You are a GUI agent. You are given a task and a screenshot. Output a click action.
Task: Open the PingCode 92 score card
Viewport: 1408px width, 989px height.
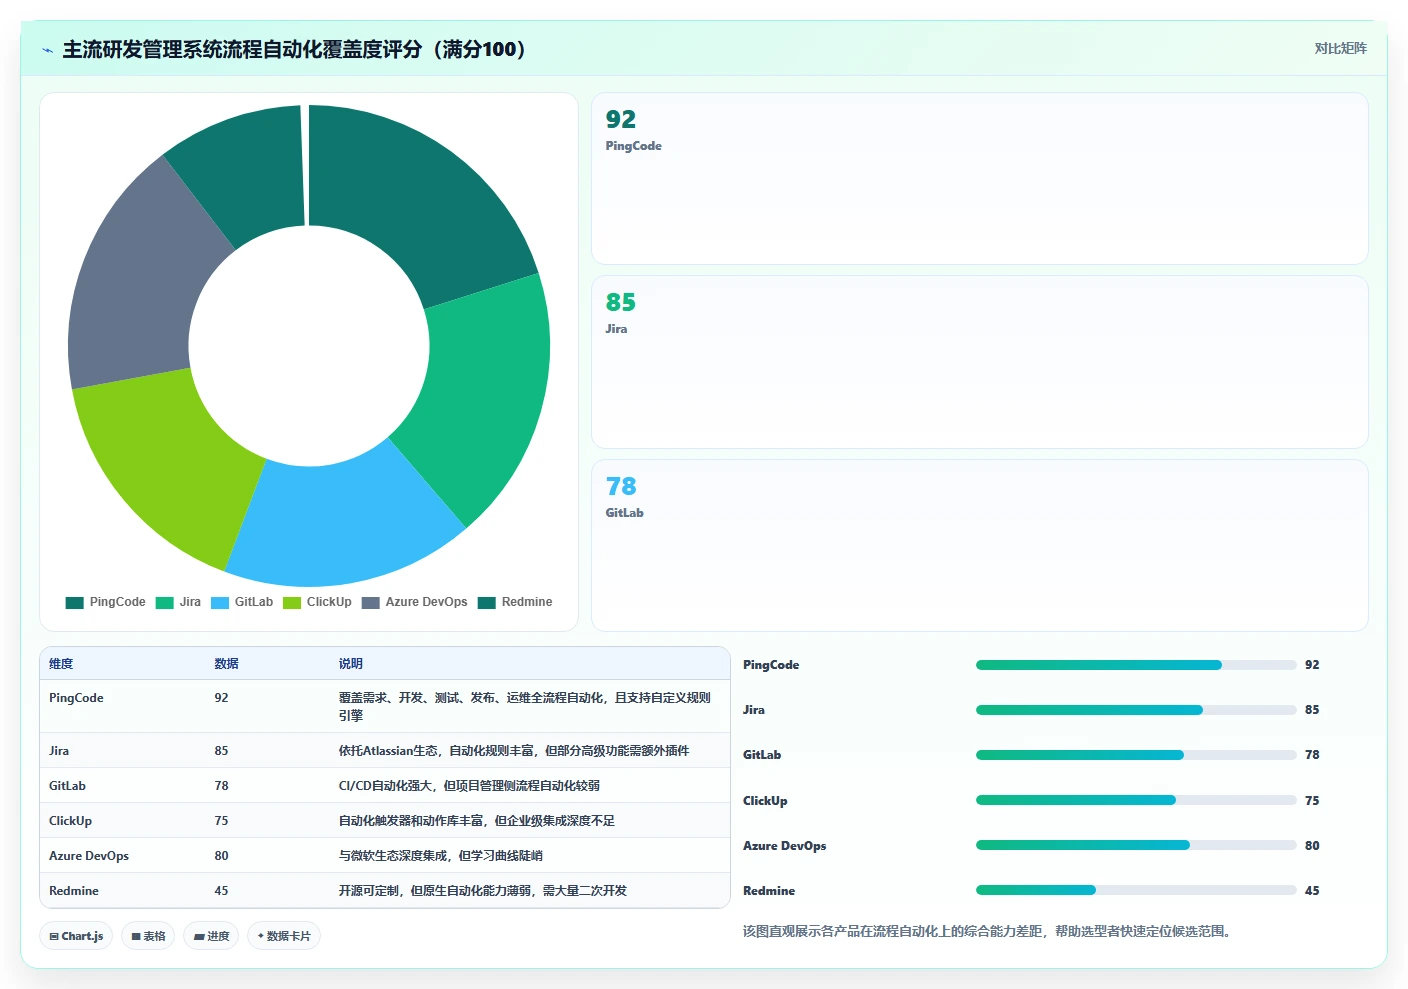pyautogui.click(x=980, y=179)
